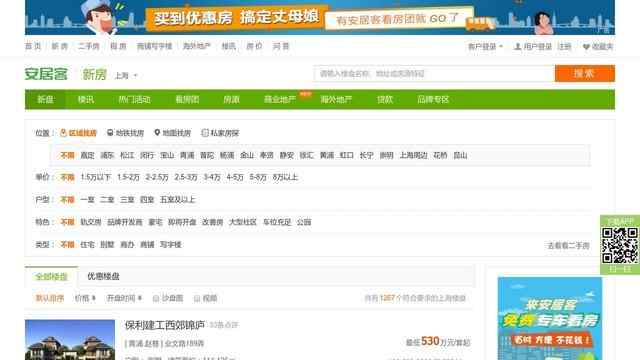Click the 去看看二手房 link
Screen dimensions: 640x360
(x=568, y=245)
